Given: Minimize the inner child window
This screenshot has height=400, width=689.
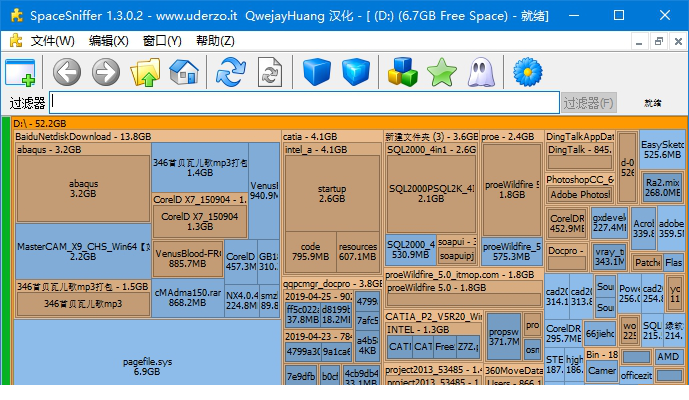Looking at the screenshot, I should coord(639,41).
